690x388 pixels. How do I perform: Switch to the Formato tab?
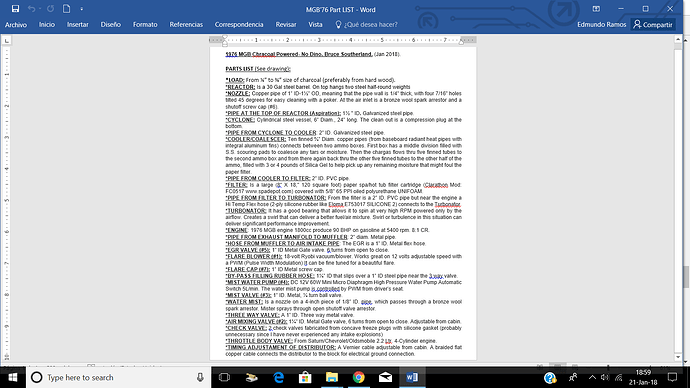pos(145,25)
